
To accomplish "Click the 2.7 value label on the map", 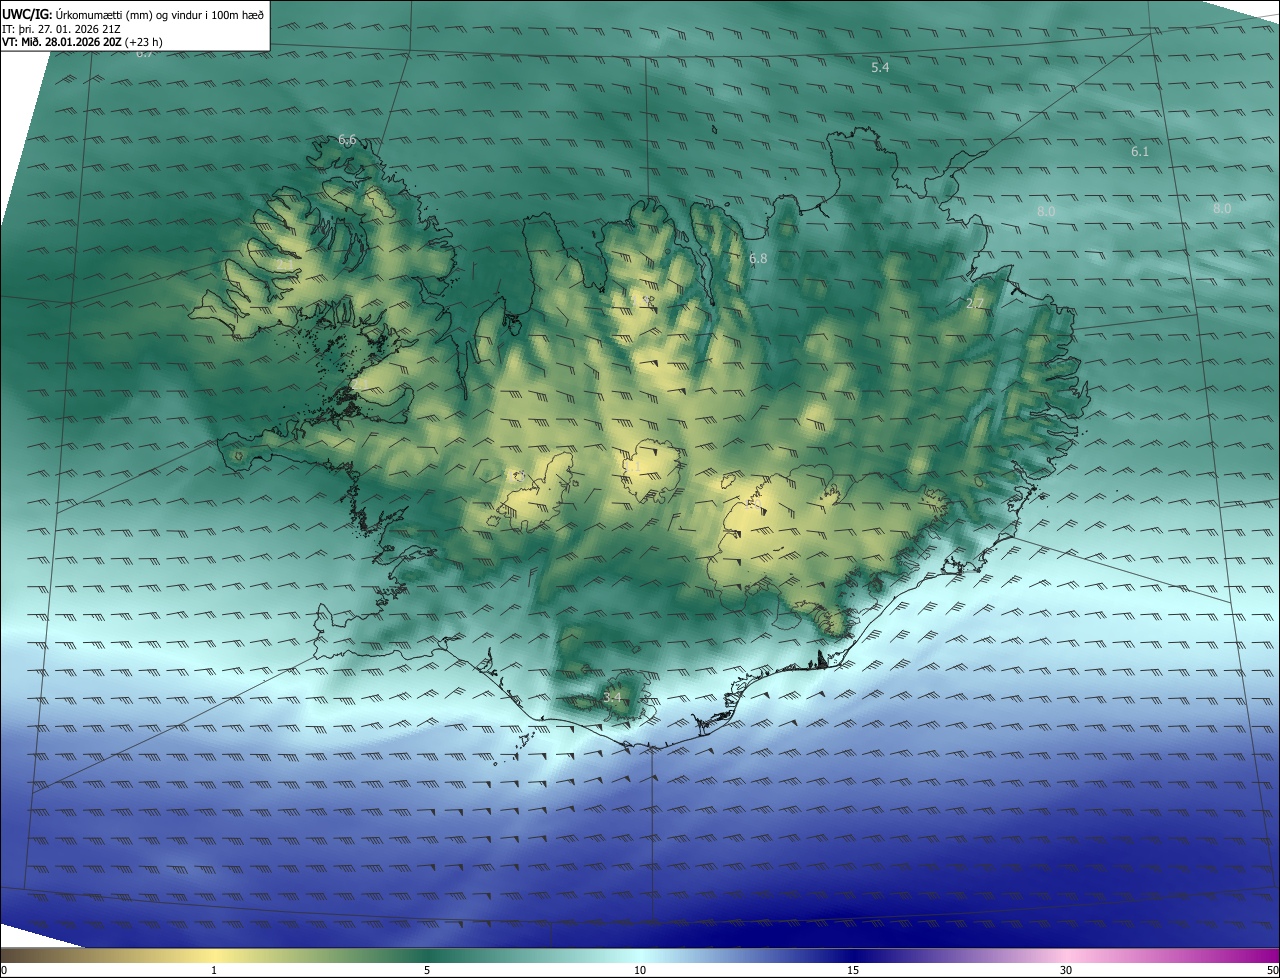I will [x=975, y=302].
